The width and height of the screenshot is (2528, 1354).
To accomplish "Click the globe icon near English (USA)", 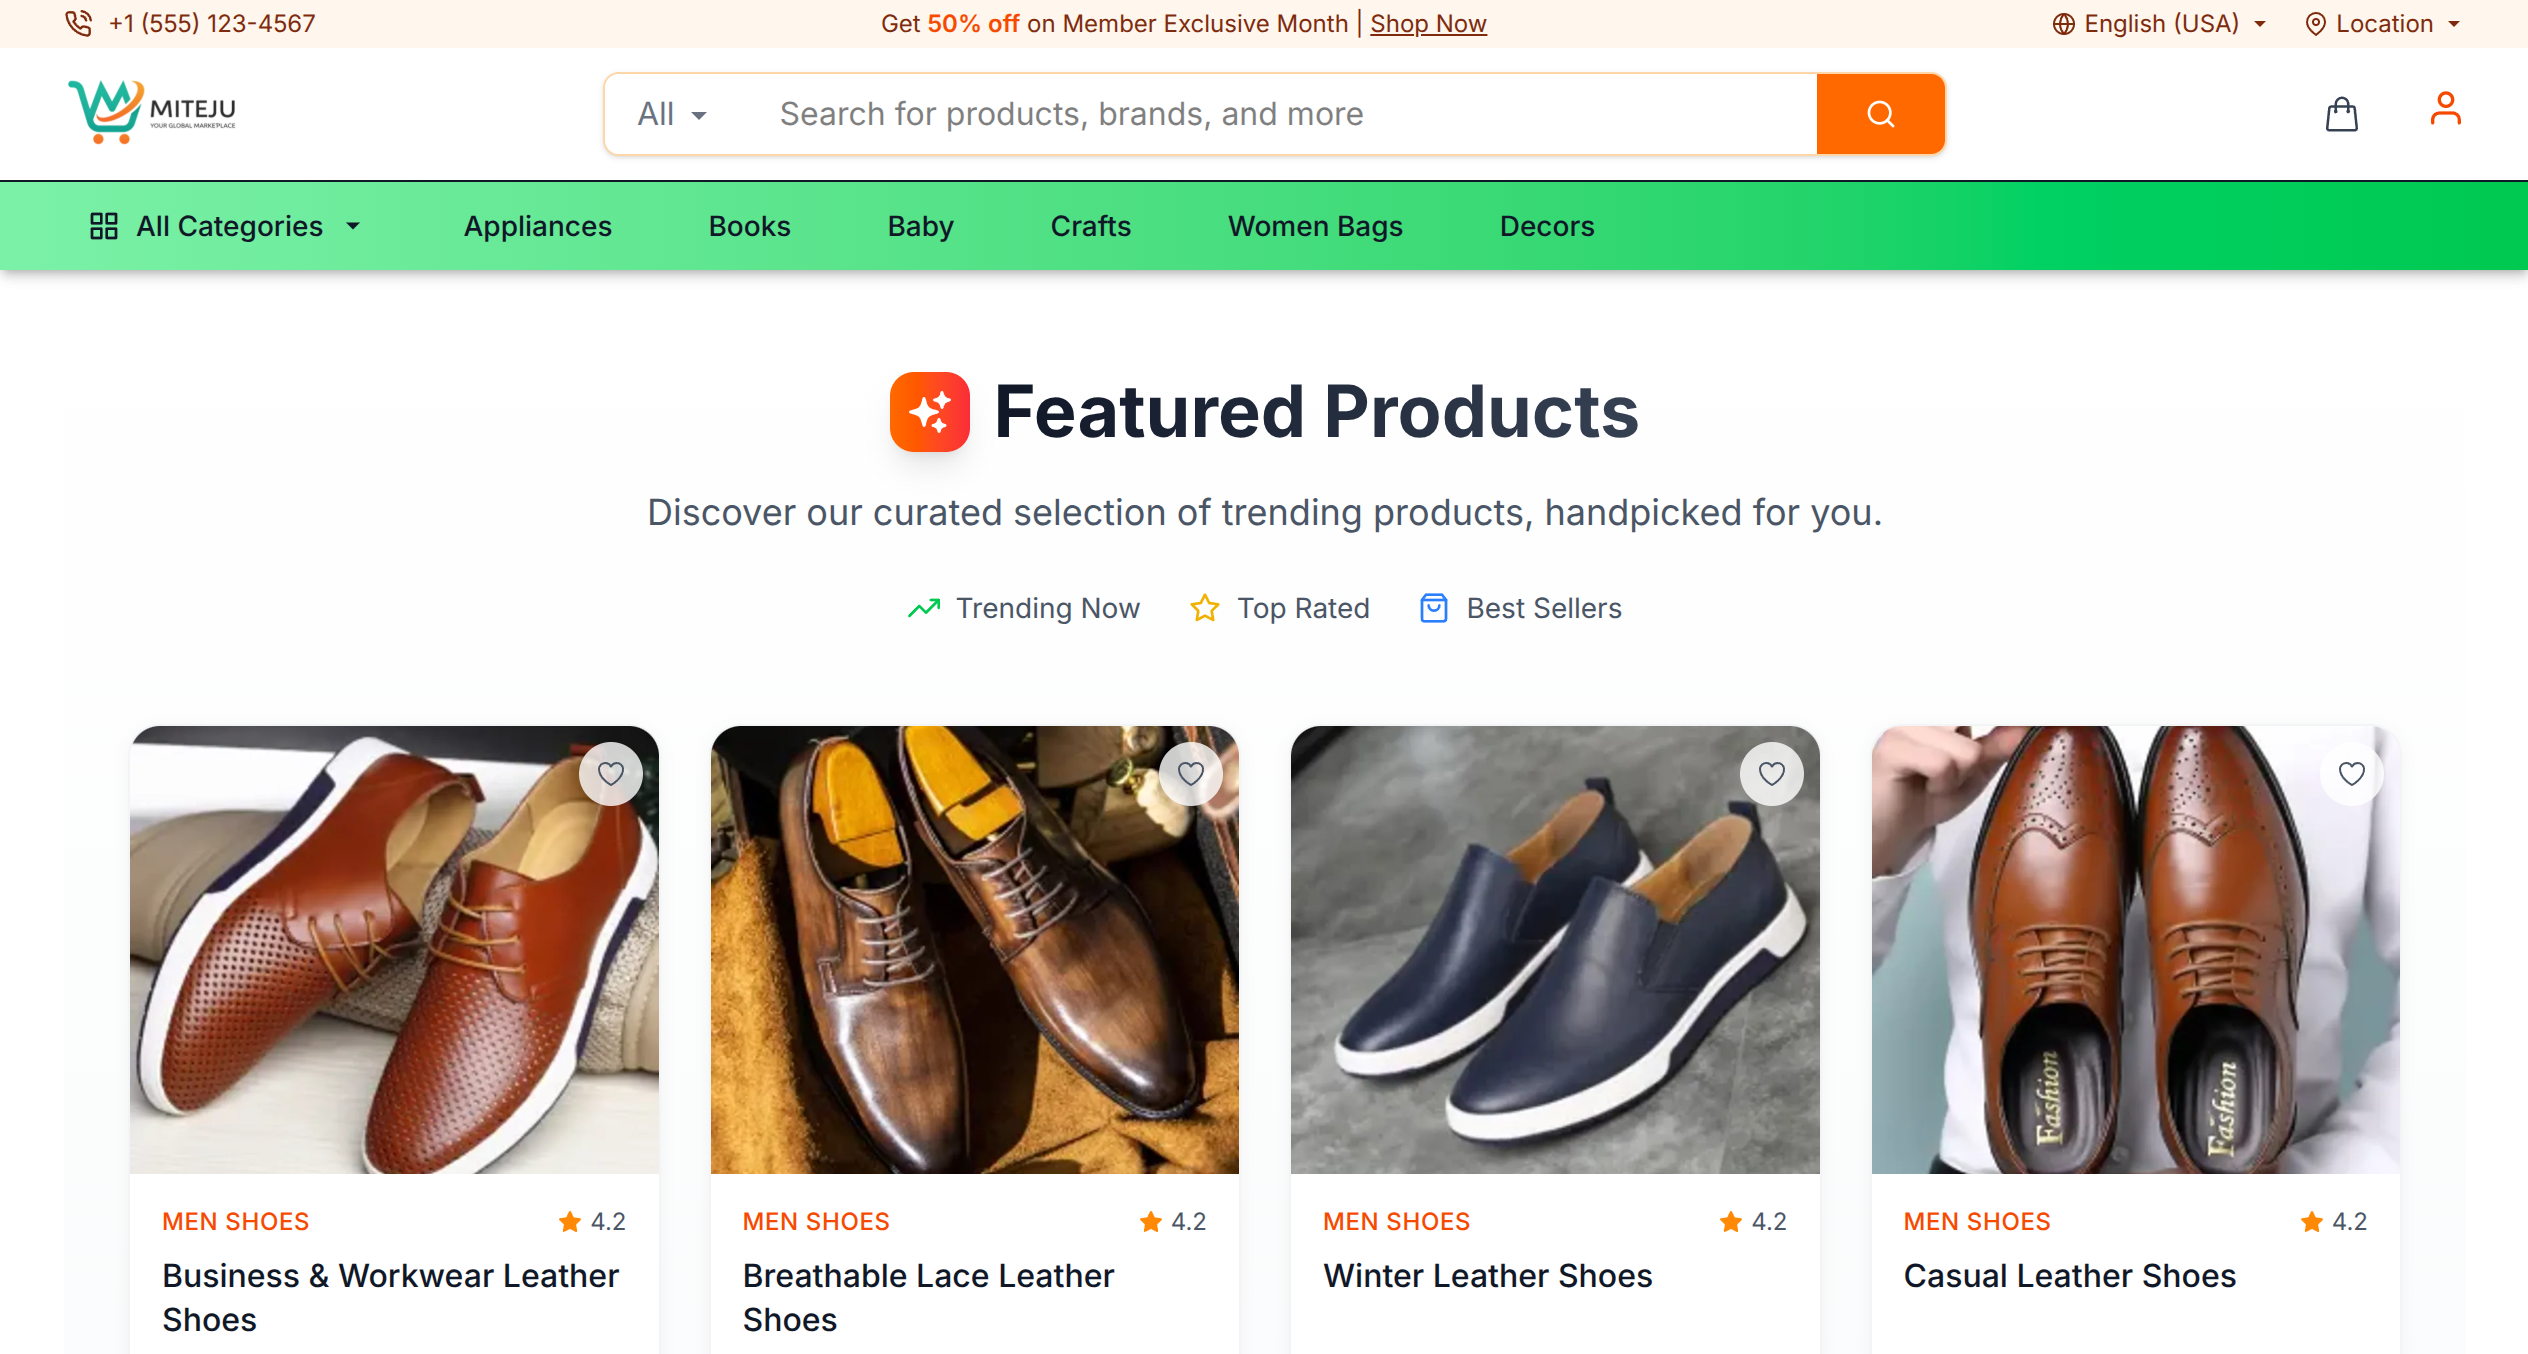I will pos(2065,23).
